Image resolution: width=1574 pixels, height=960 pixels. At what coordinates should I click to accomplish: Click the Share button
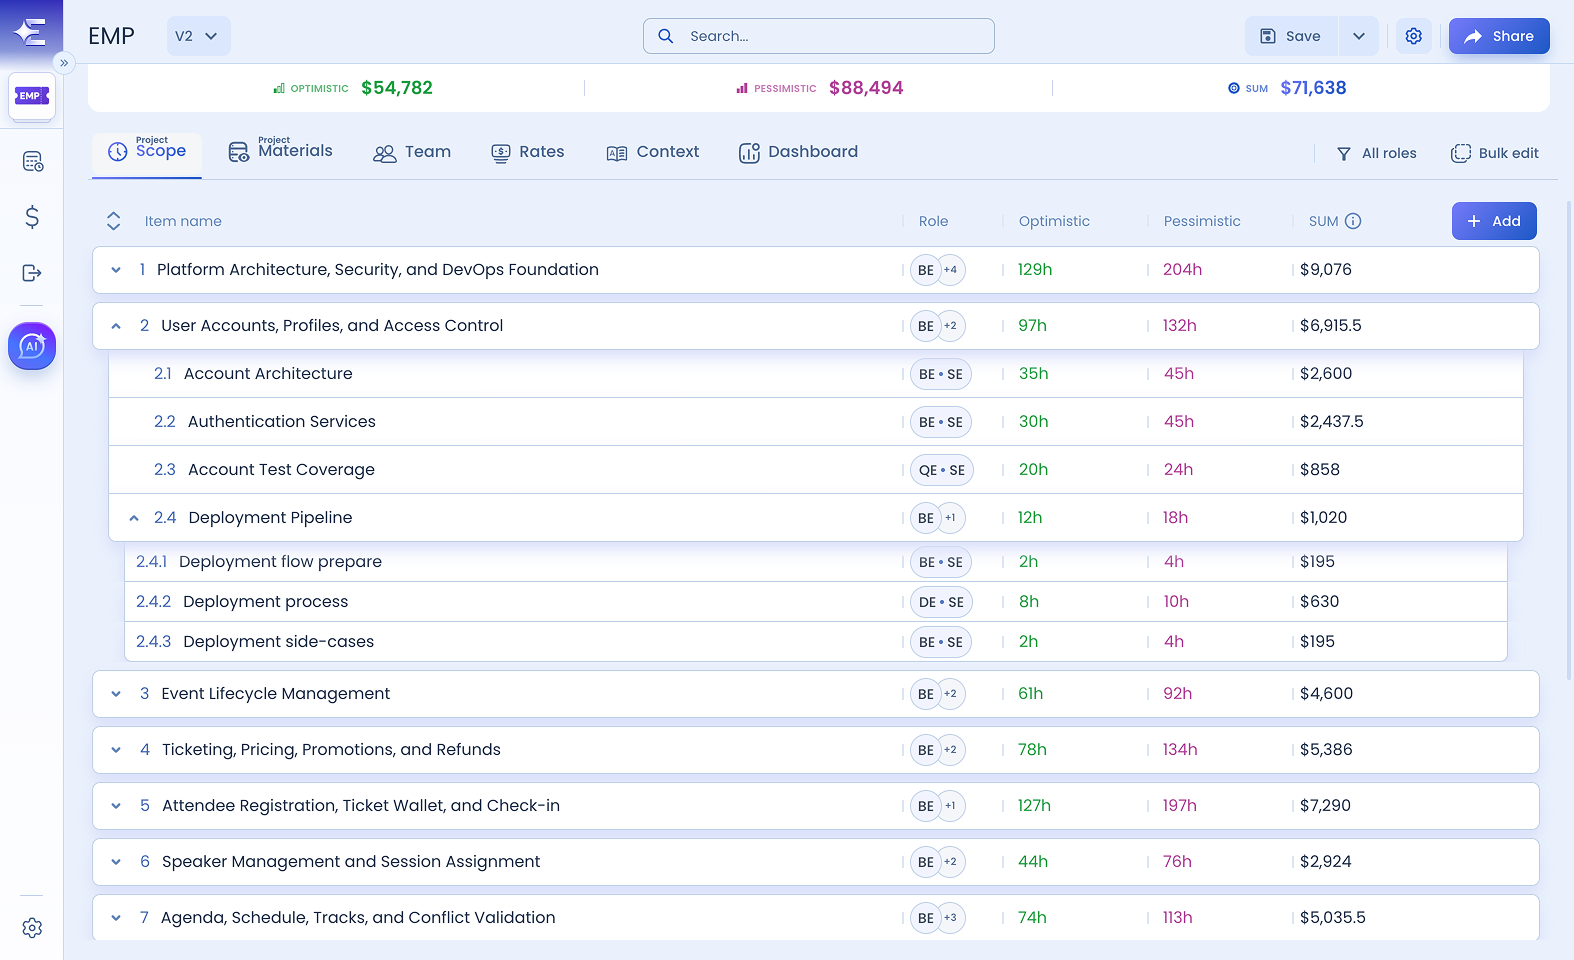(x=1499, y=36)
